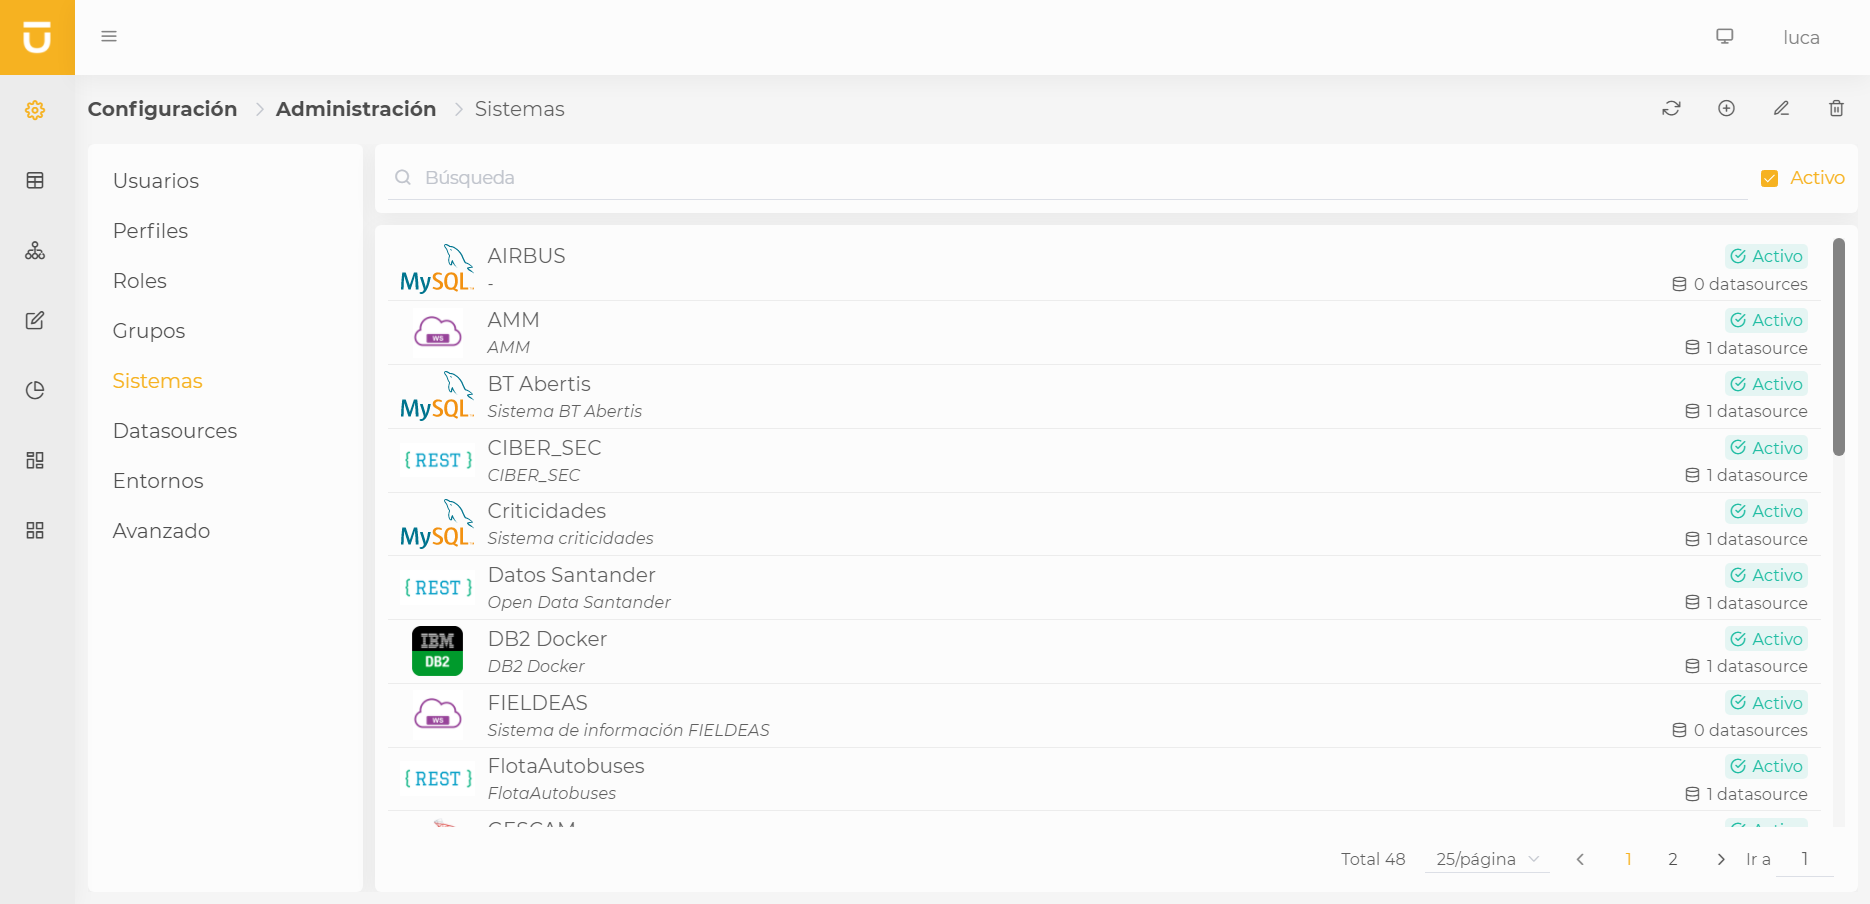Image resolution: width=1870 pixels, height=904 pixels.
Task: Click the vertical scrollbar of systems list
Action: [1839, 347]
